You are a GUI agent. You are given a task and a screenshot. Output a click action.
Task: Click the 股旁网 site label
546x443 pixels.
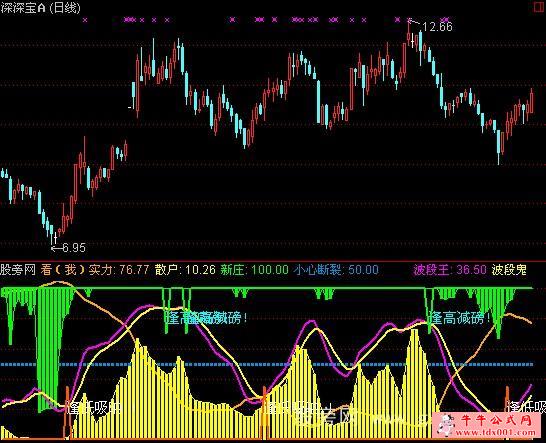18,270
